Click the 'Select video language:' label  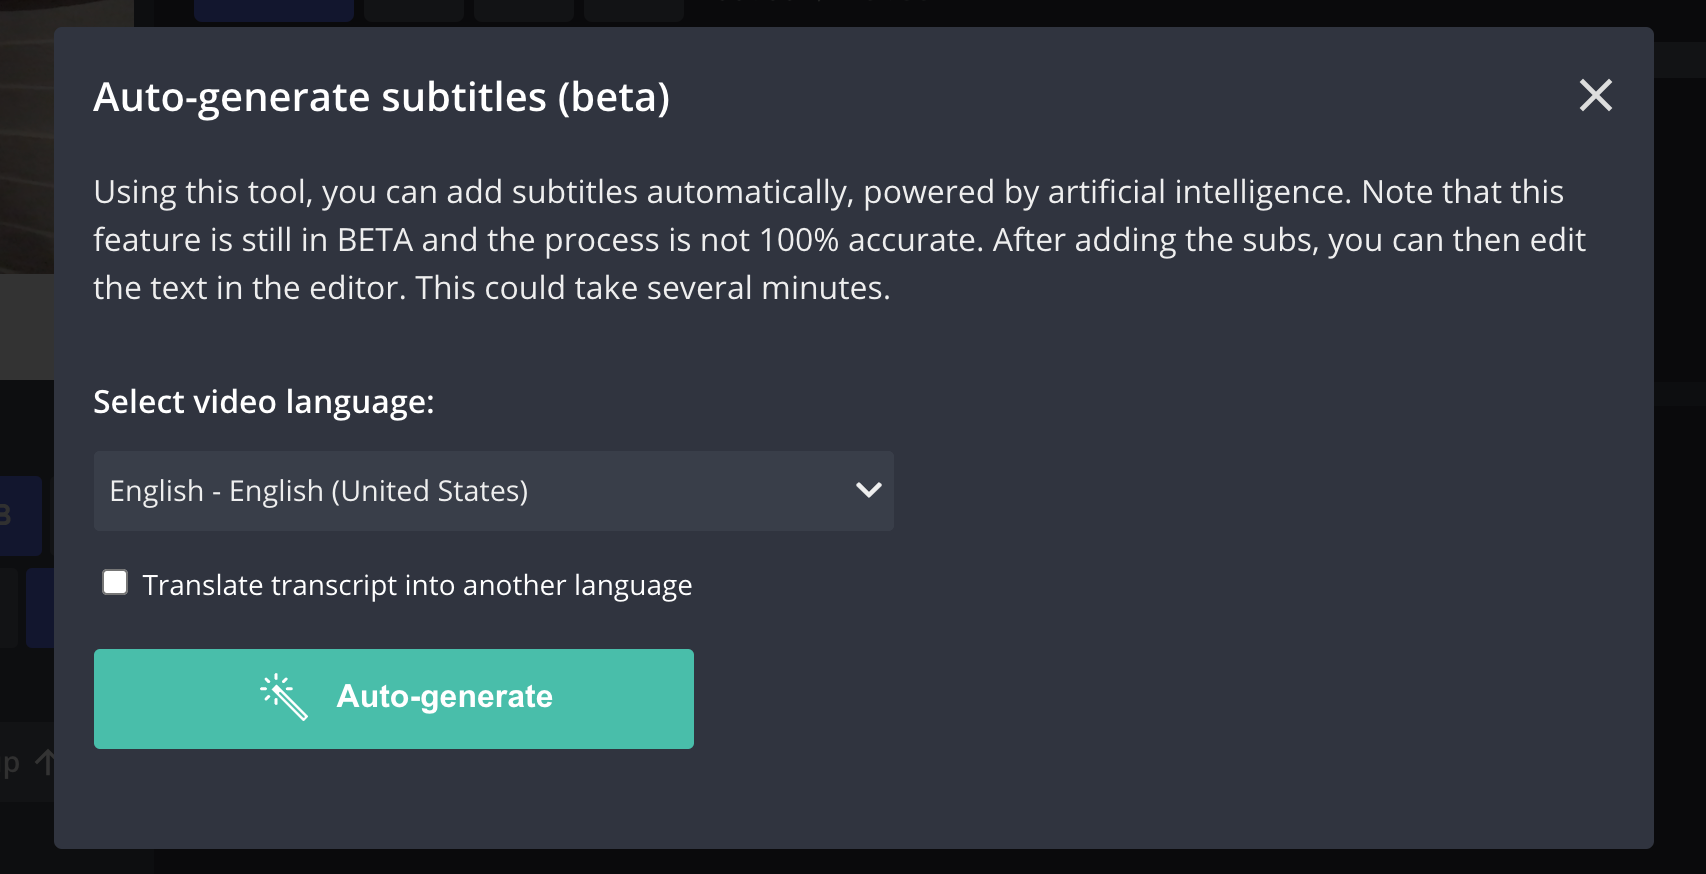pos(264,402)
